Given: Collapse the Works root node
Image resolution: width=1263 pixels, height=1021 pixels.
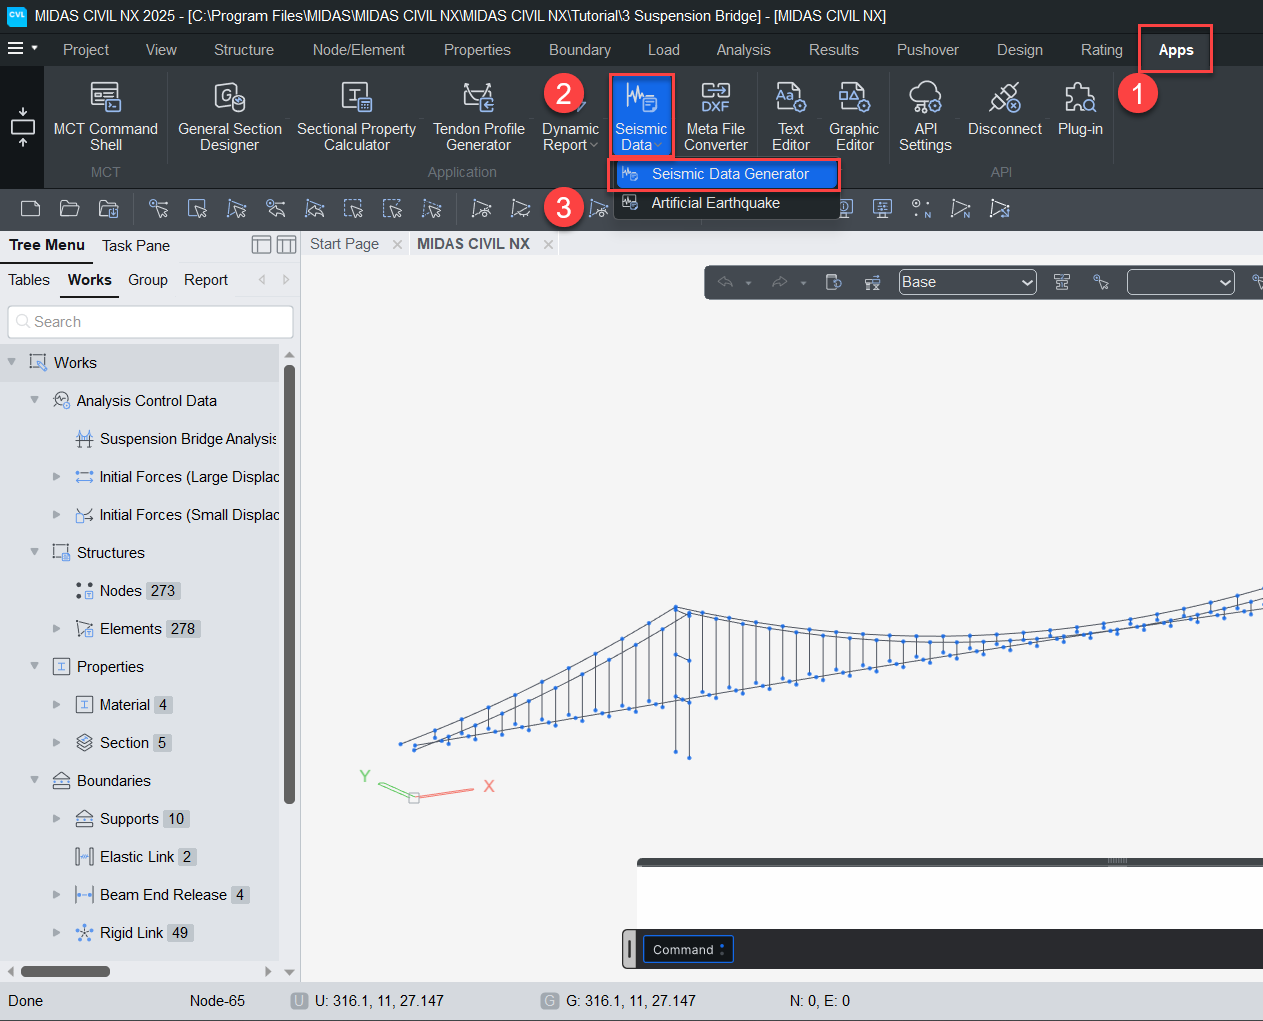Looking at the screenshot, I should pyautogui.click(x=12, y=362).
